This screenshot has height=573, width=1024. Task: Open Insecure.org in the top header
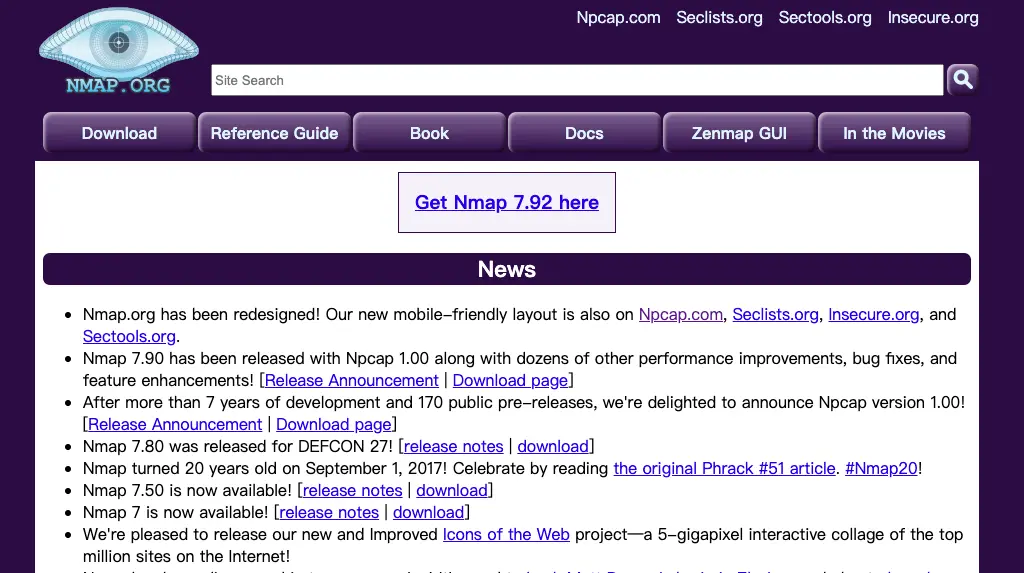pos(933,18)
